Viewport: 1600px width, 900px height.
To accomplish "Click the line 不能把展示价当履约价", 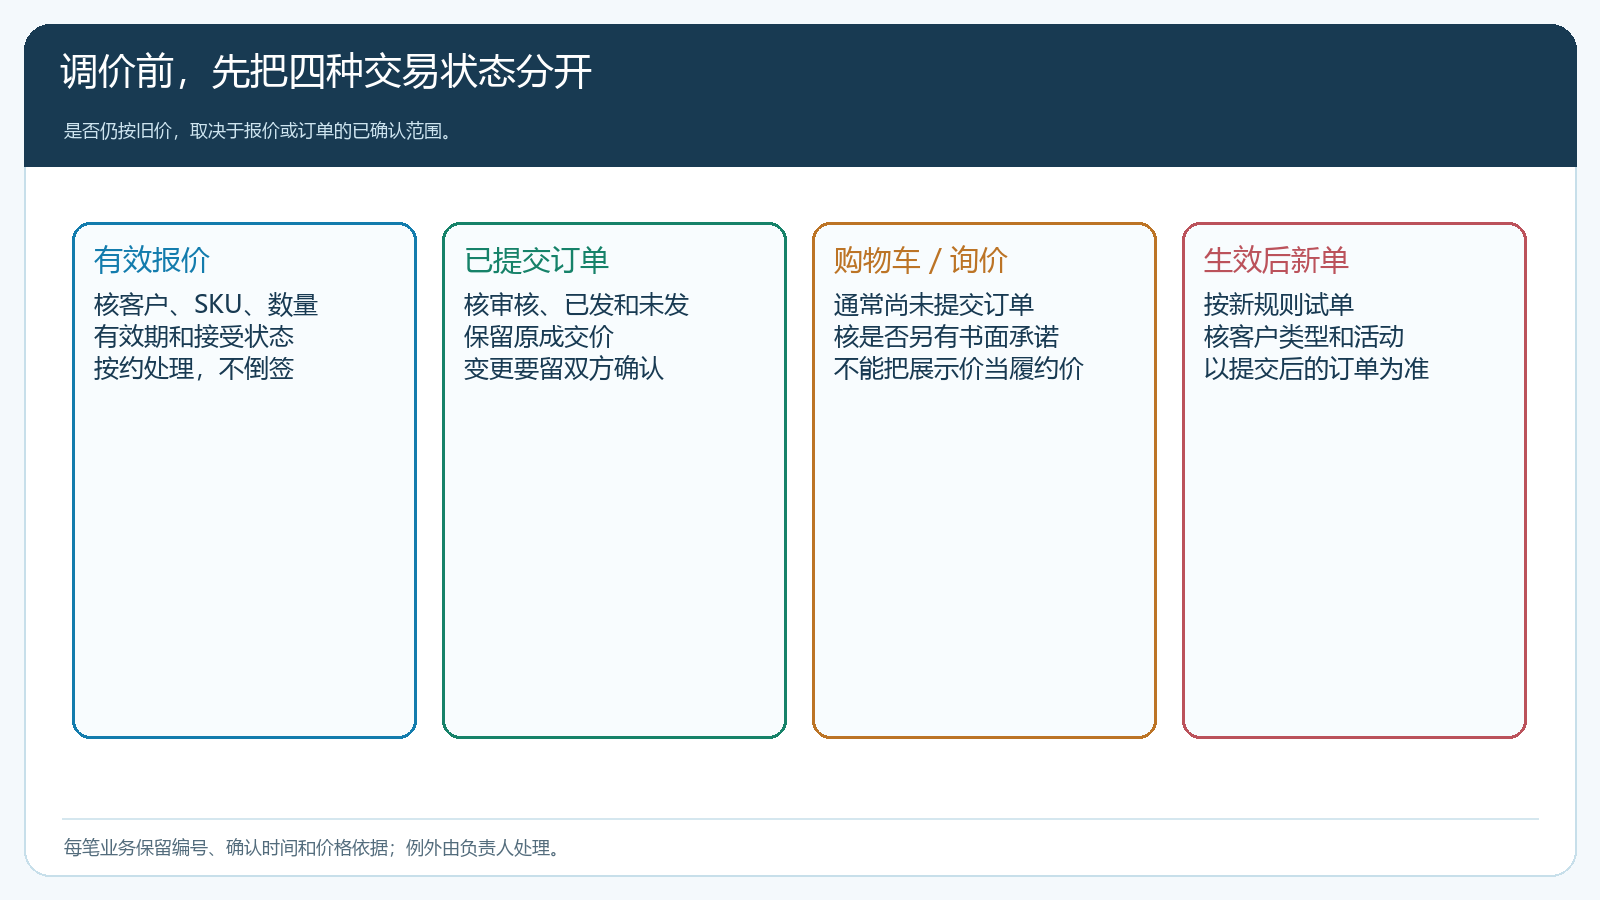I will pyautogui.click(x=958, y=369).
